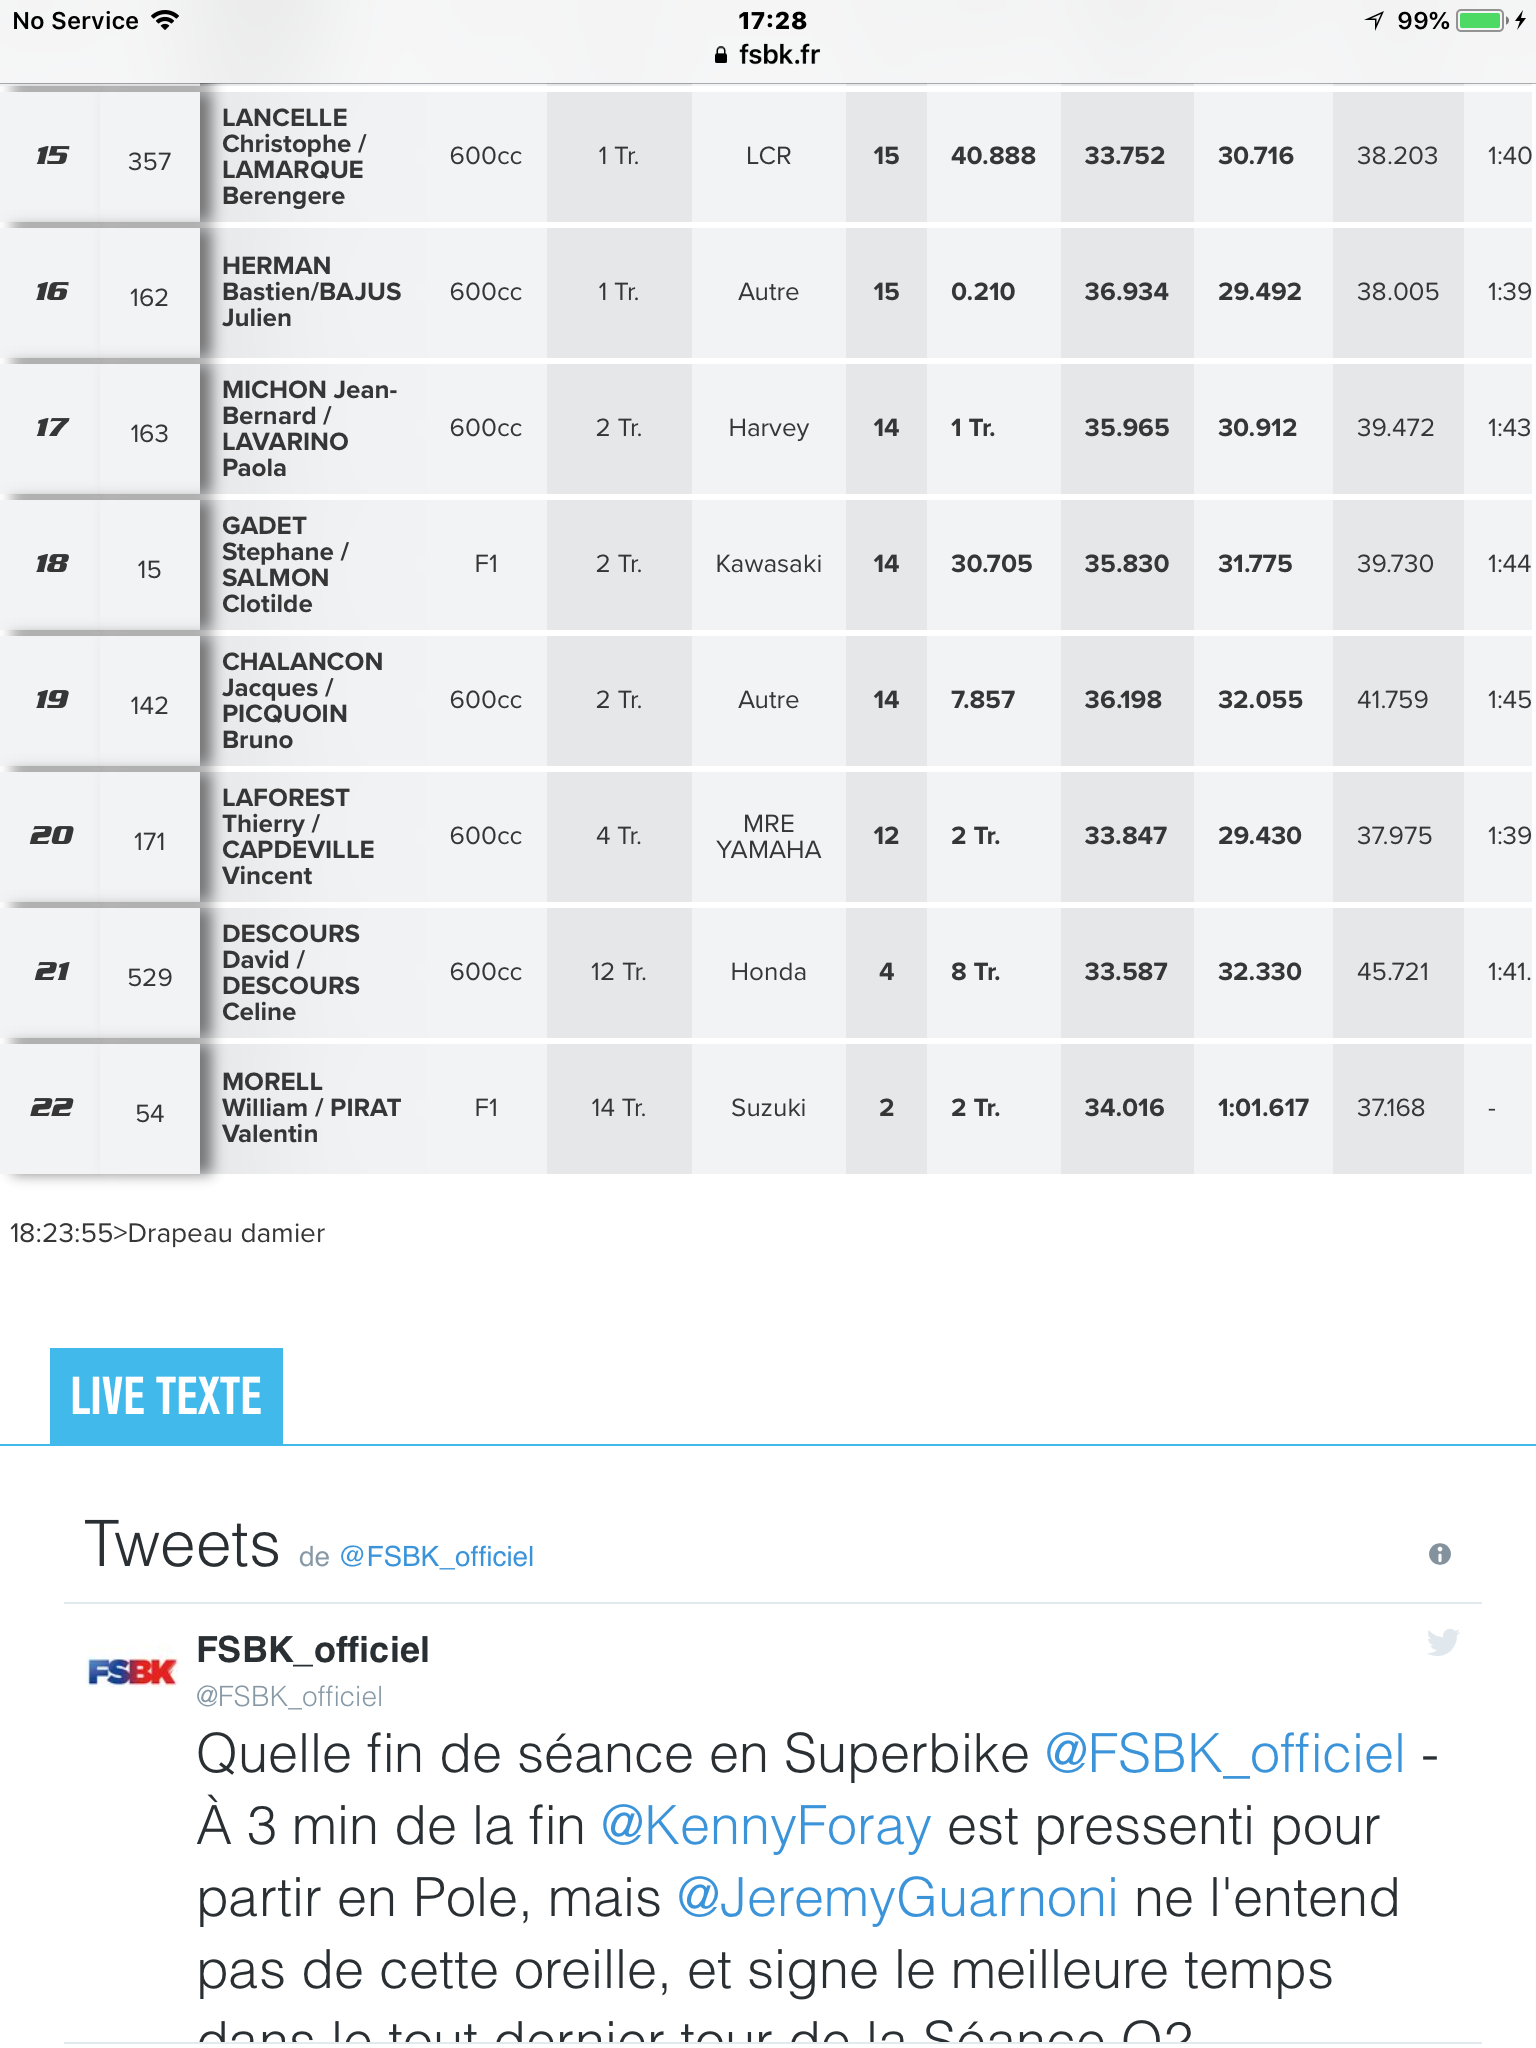Tap the FSBK logo avatar
The image size is (1536, 2048).
pyautogui.click(x=132, y=1671)
